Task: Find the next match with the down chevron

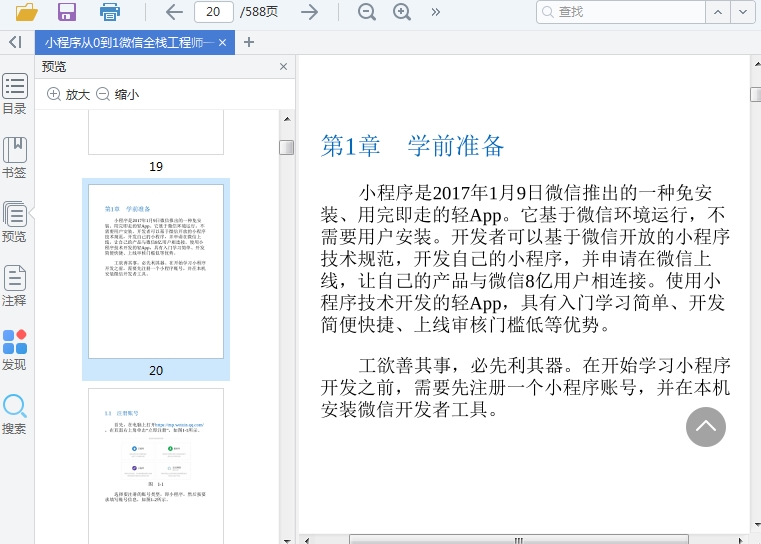Action: [743, 12]
